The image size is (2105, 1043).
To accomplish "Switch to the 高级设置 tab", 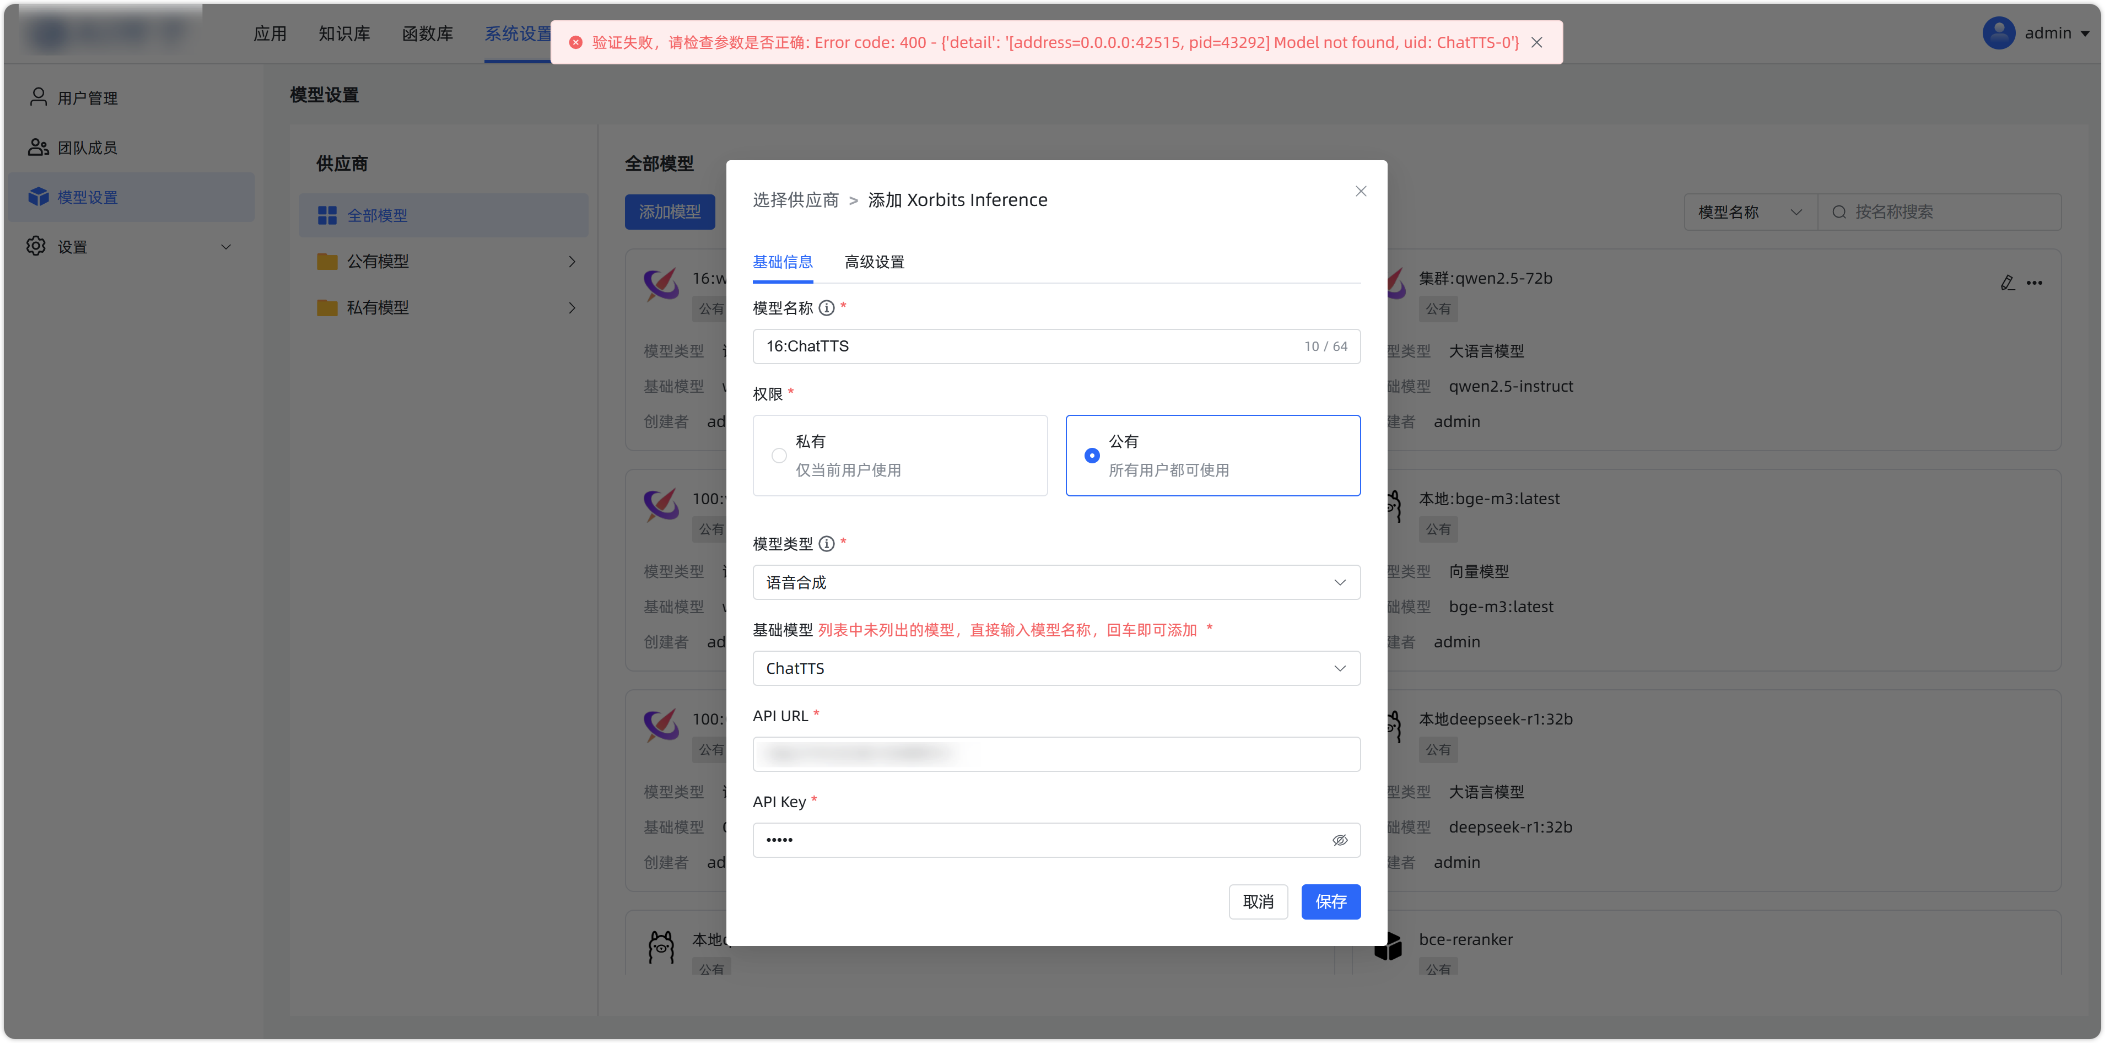I will pyautogui.click(x=874, y=262).
